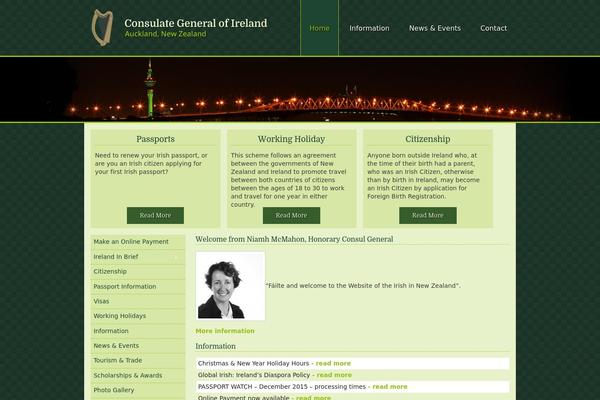Screen dimensions: 600x400
Task: Open Information in the sidebar menu
Action: (138, 331)
